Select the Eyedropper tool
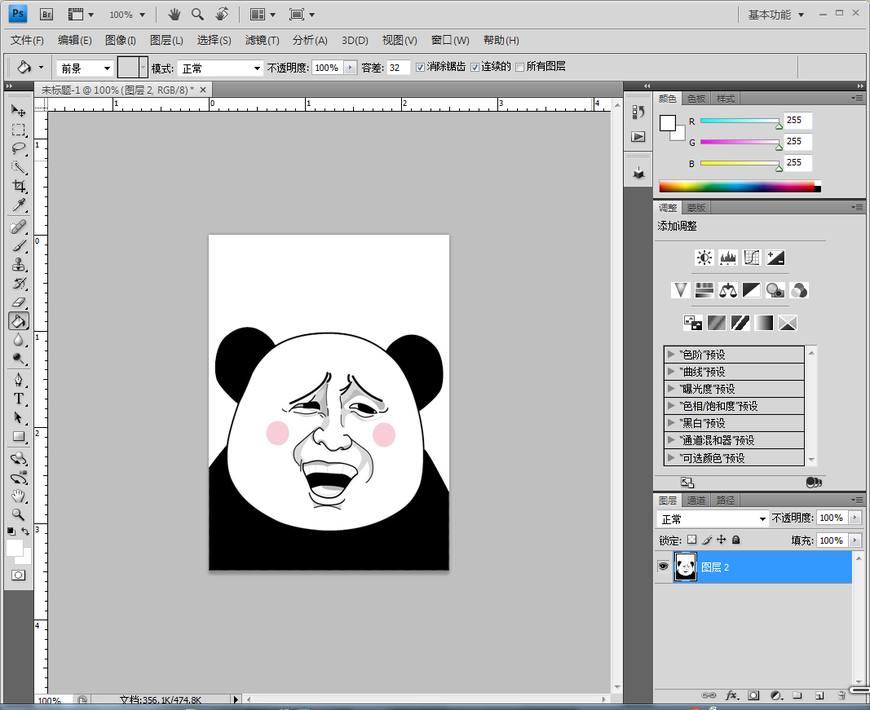 (18, 206)
